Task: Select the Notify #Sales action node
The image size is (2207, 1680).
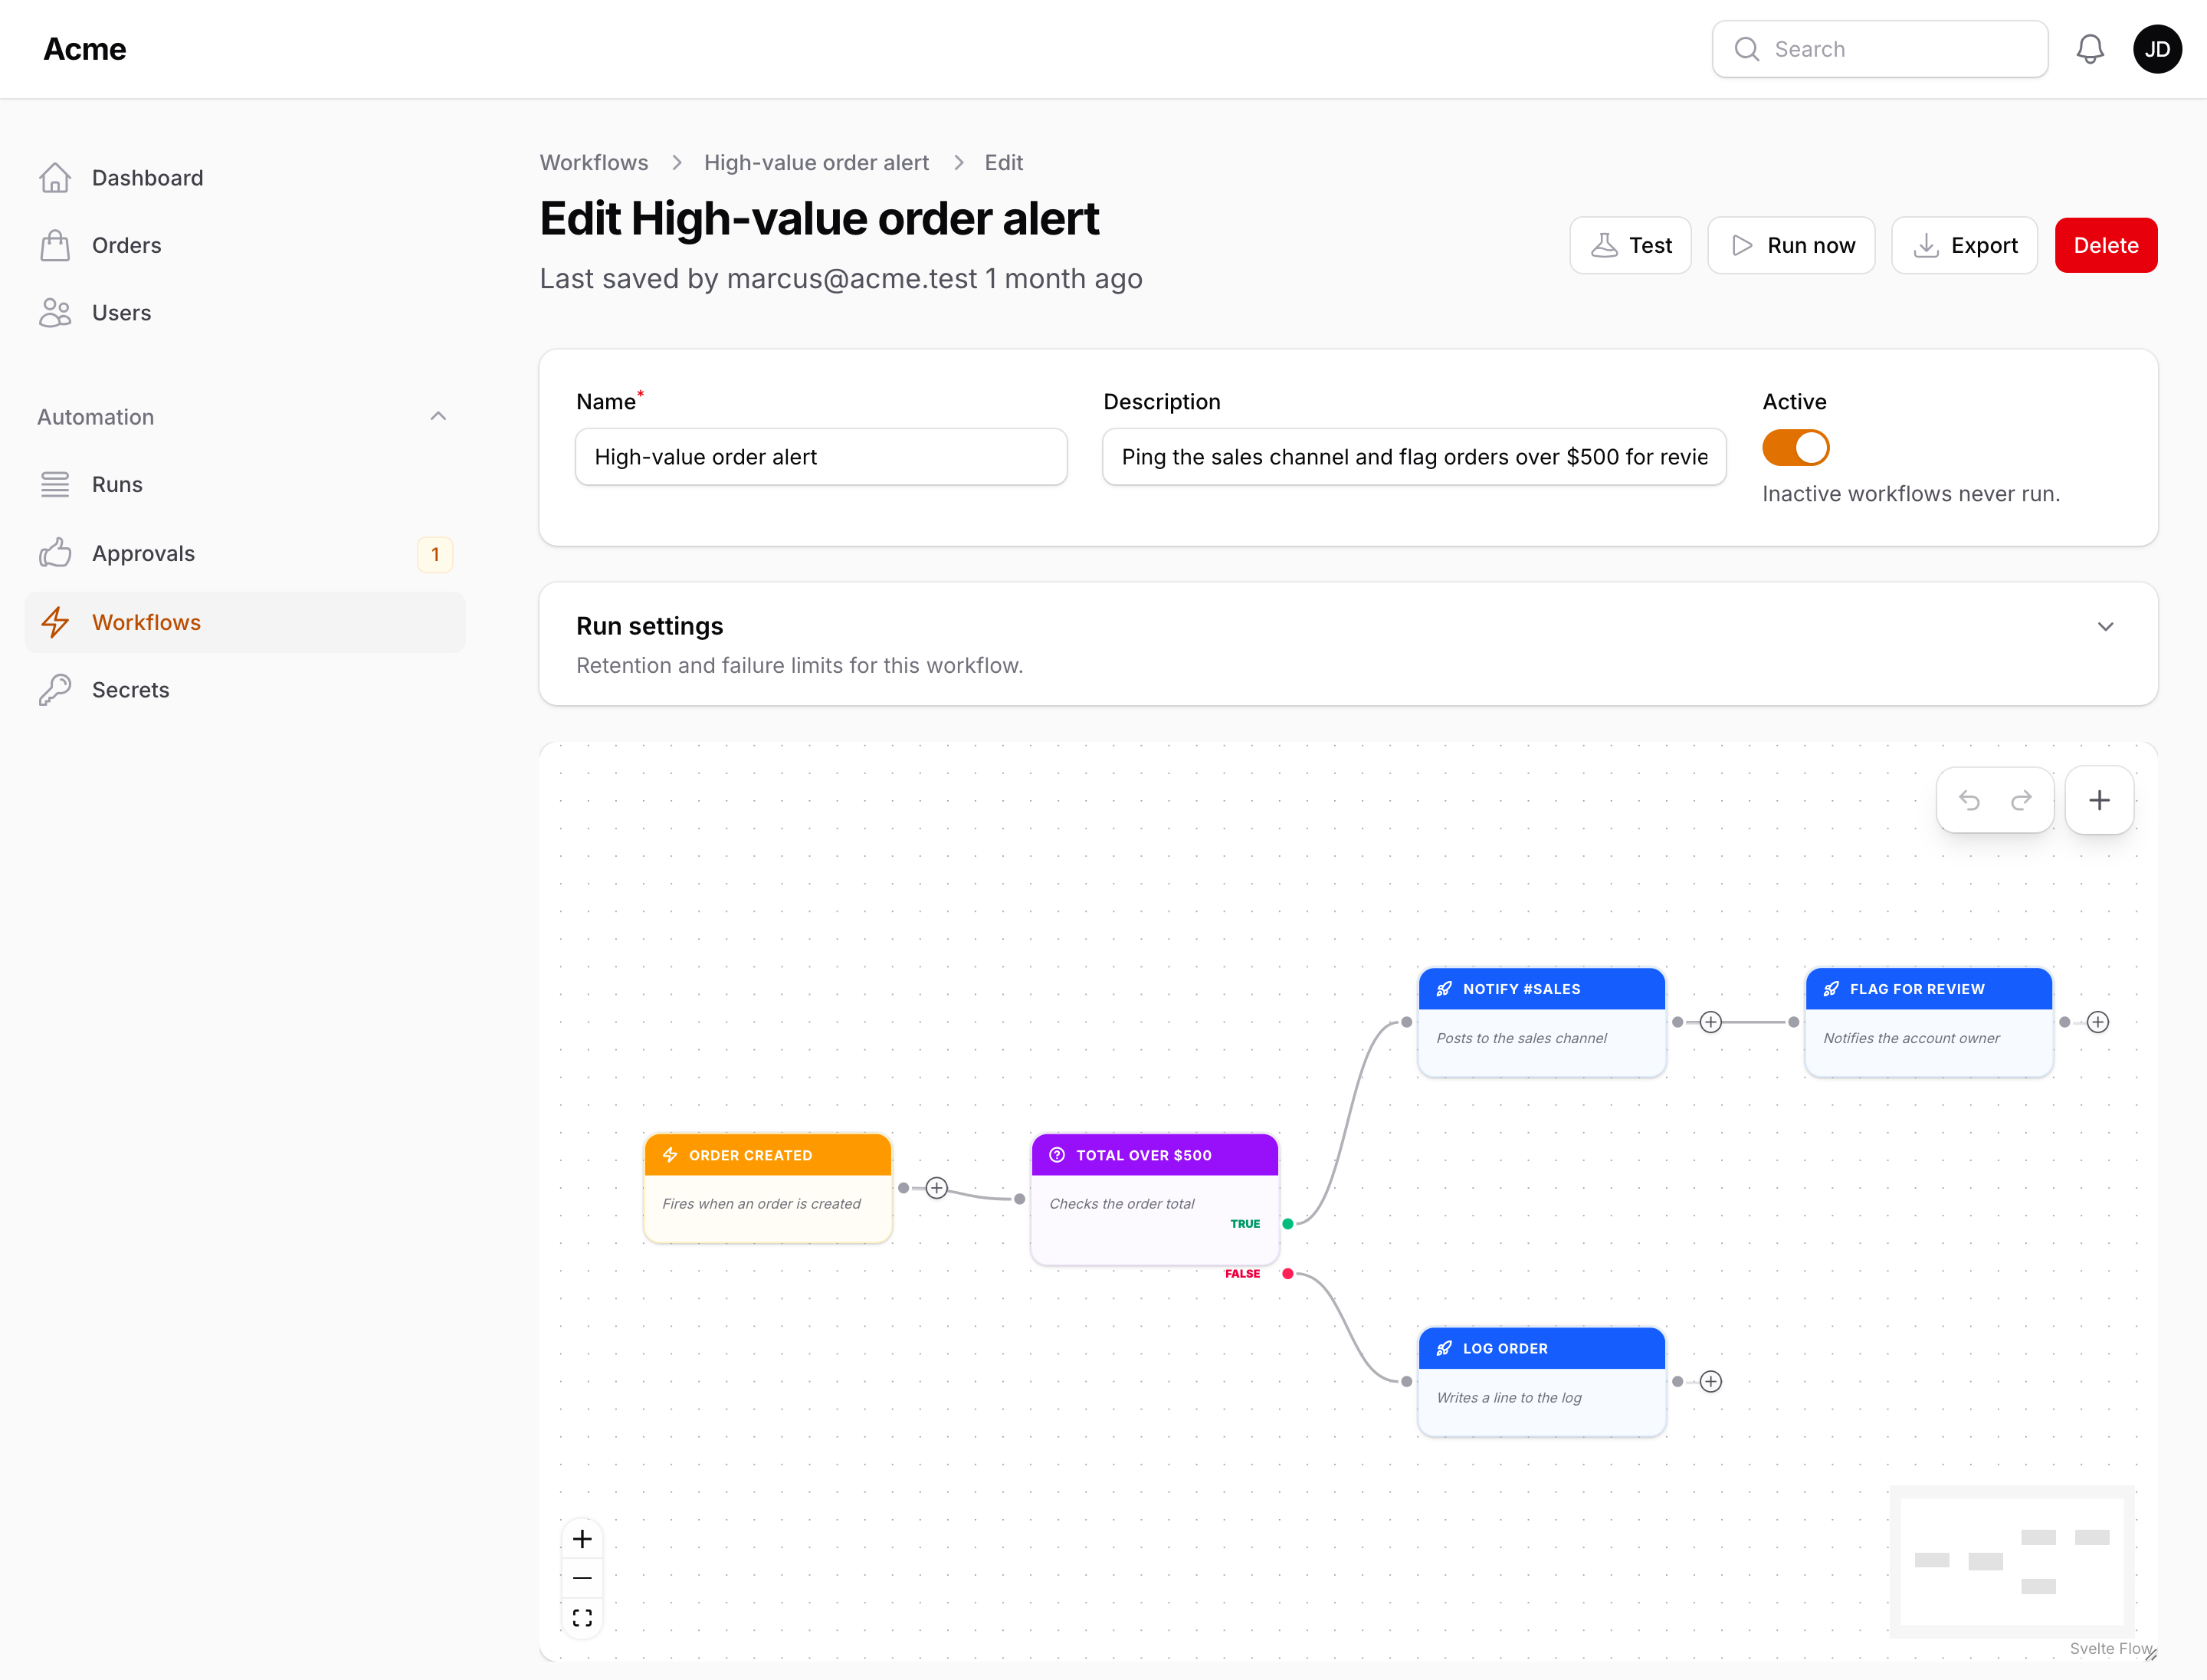Action: [x=1542, y=1022]
